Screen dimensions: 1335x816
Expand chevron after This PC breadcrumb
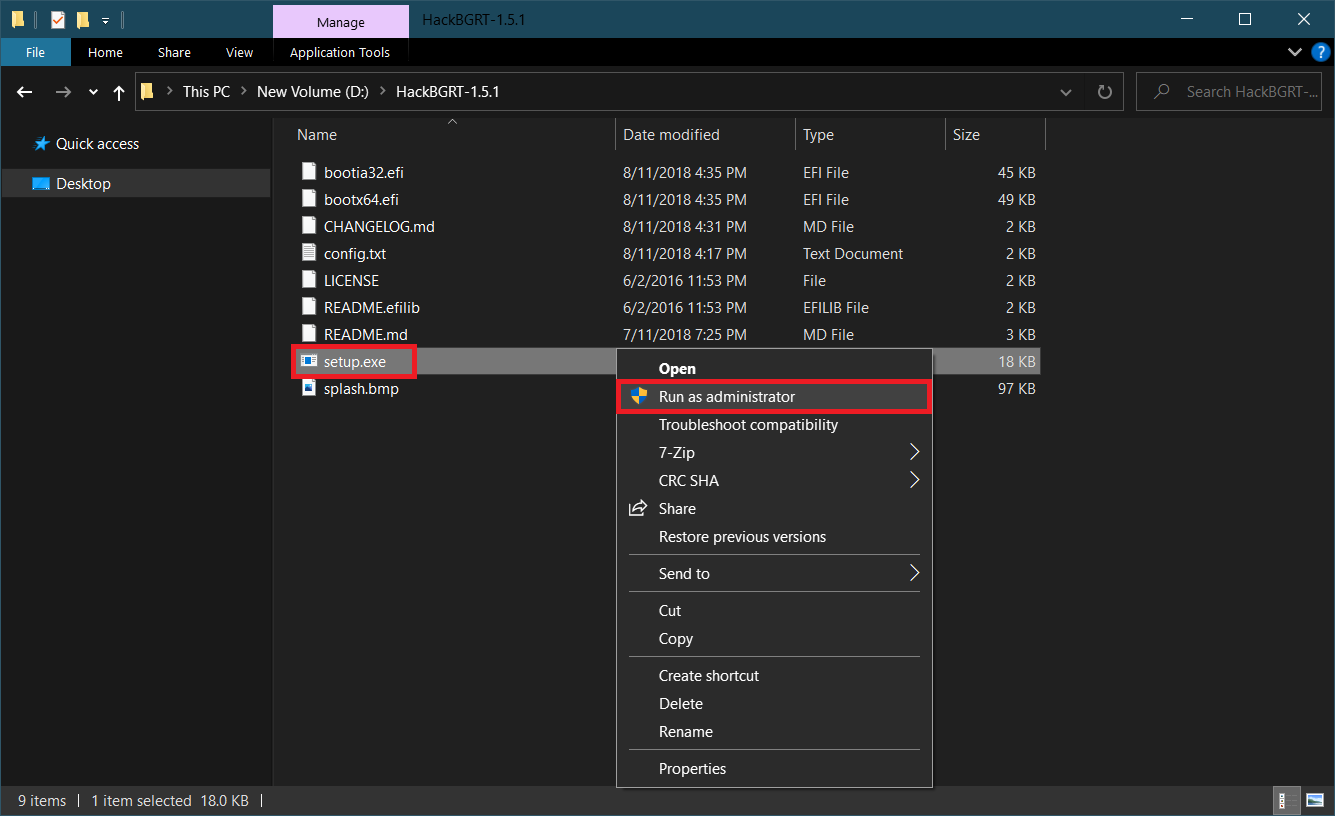coord(244,92)
